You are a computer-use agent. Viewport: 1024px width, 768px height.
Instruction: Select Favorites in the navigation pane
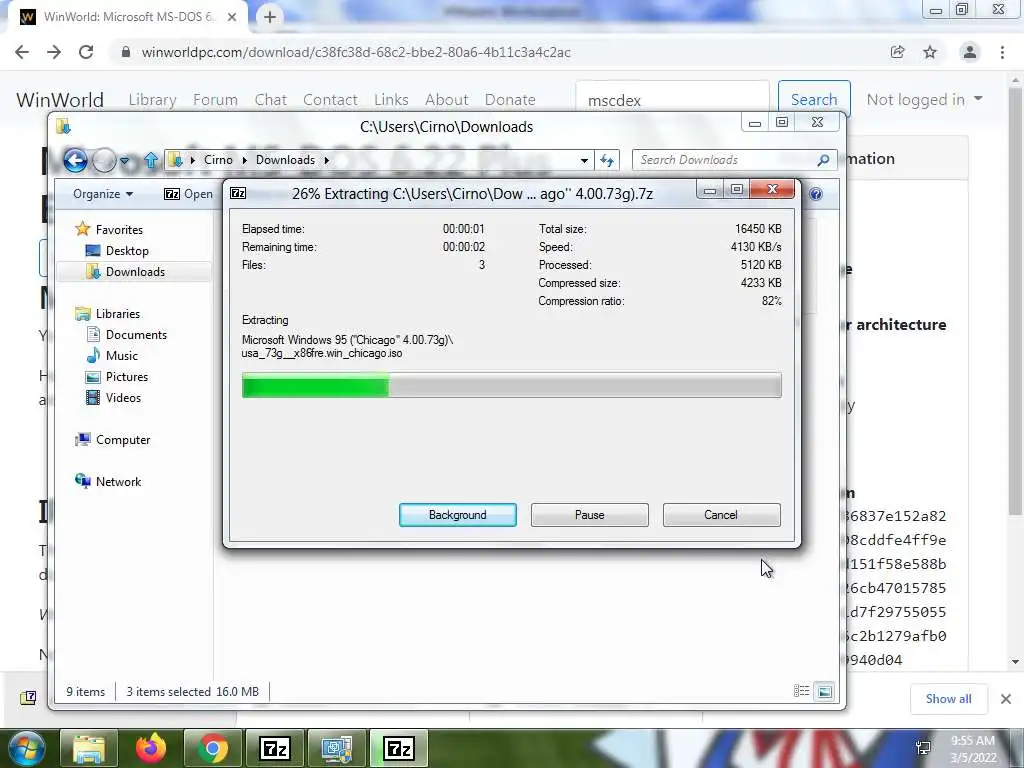(119, 229)
